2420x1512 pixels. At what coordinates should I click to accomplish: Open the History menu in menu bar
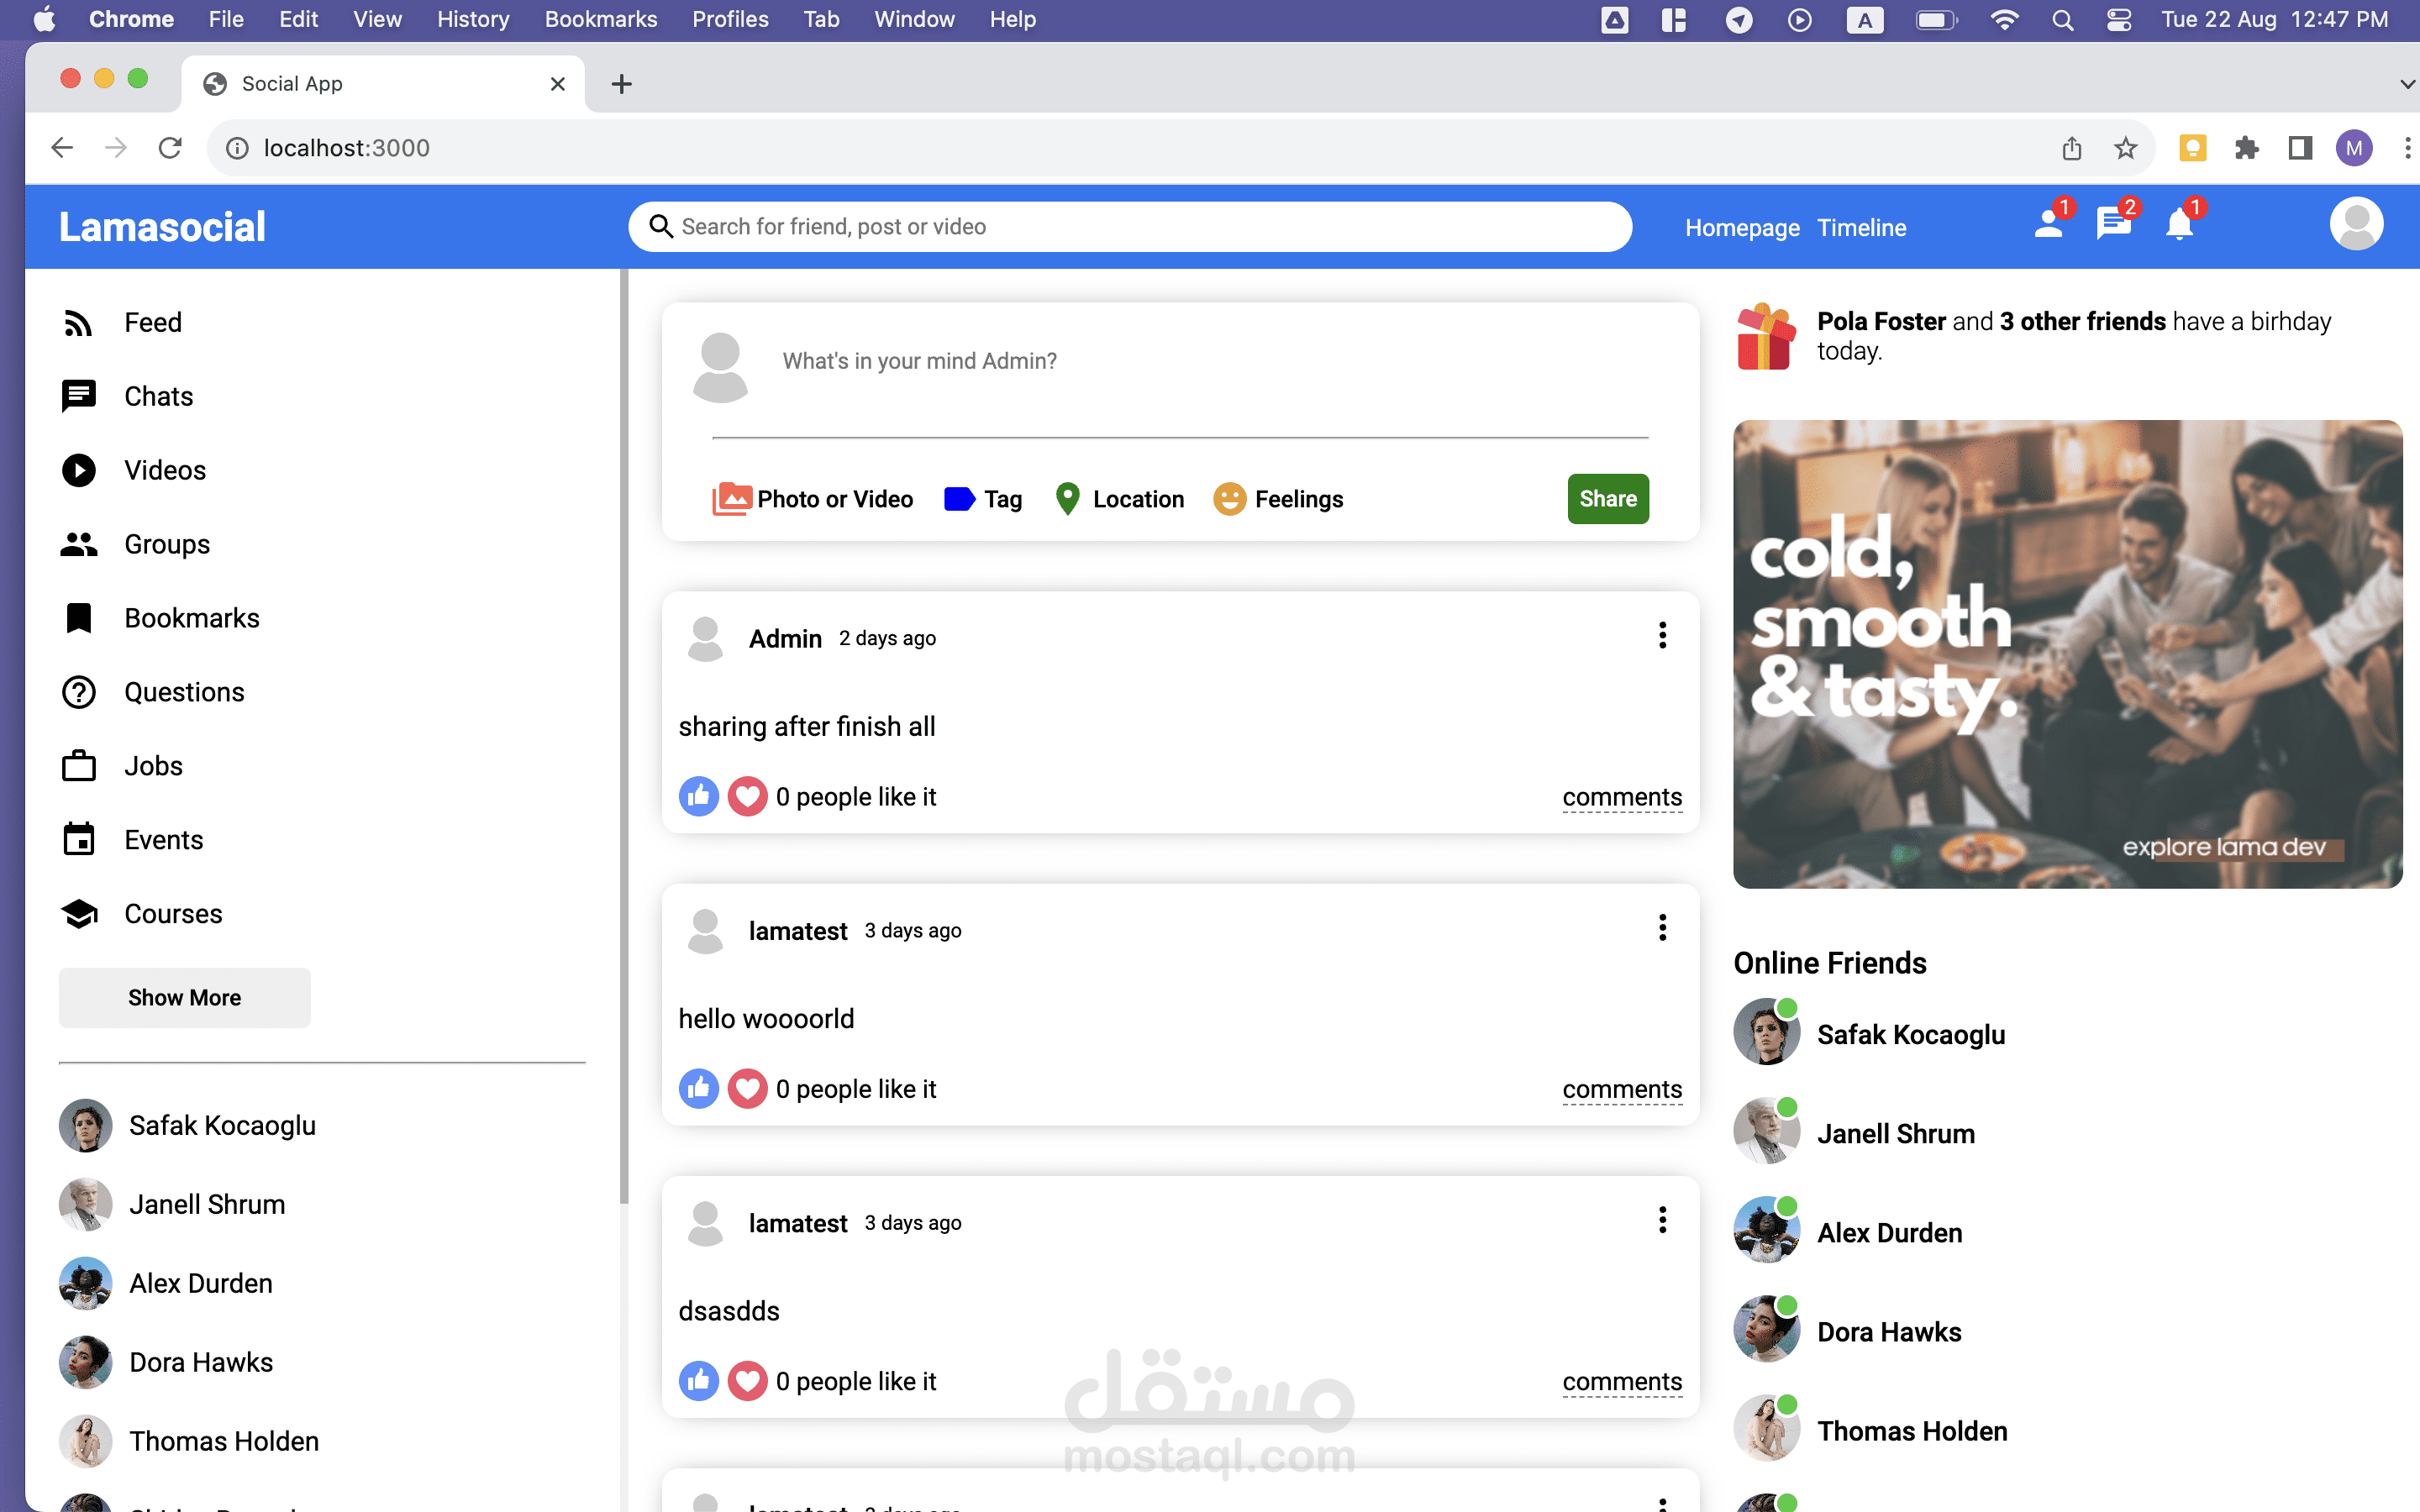click(x=473, y=19)
